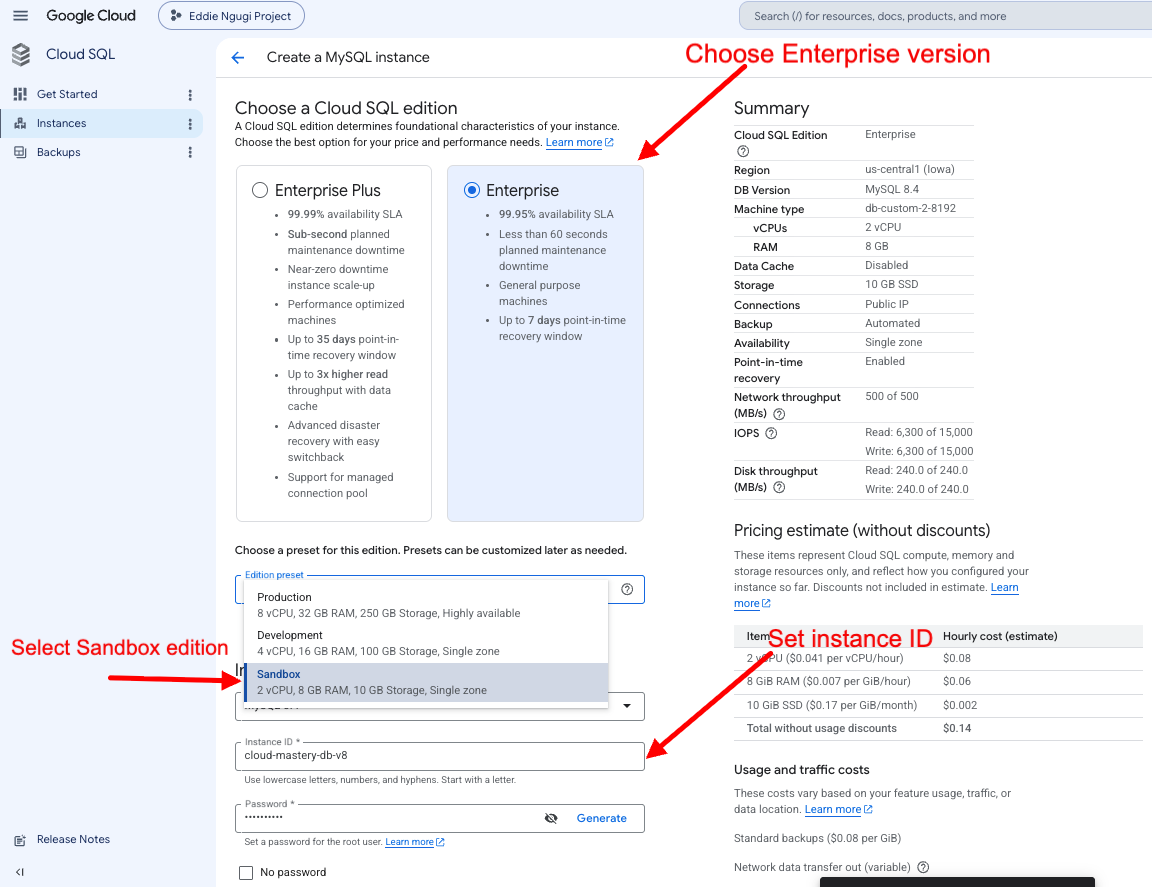Click Generate password button
1152x887 pixels.
[x=602, y=819]
